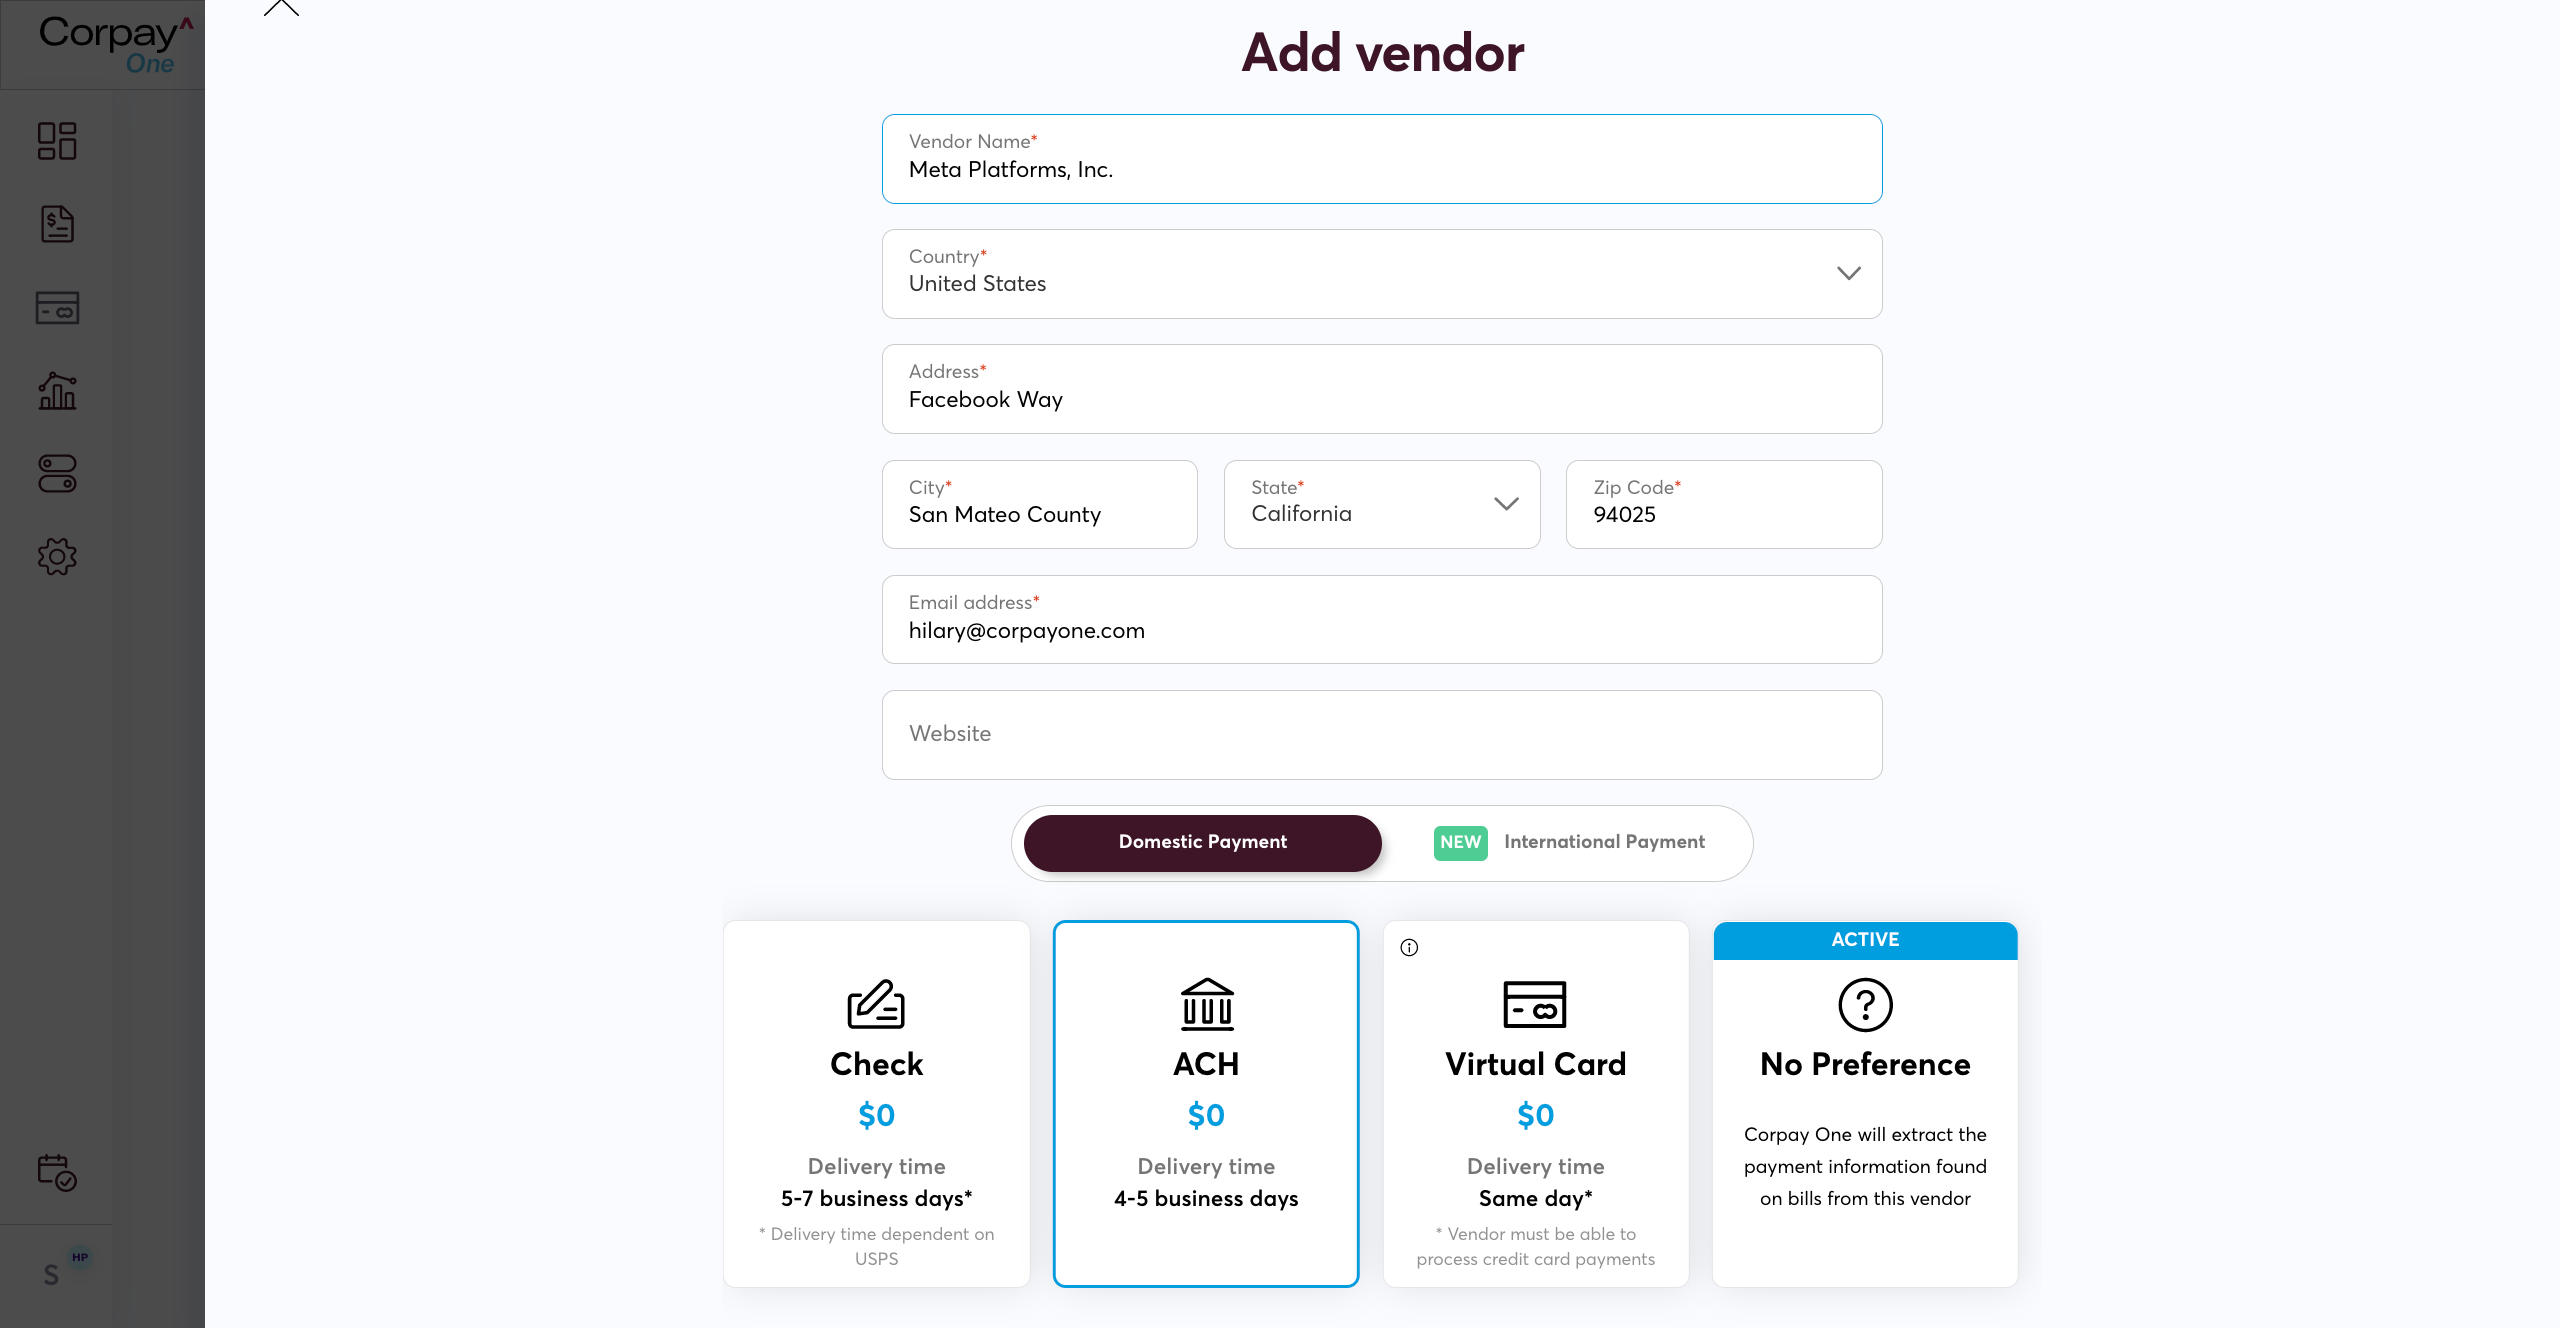This screenshot has width=2560, height=1328.
Task: Open the calendar checkmark icon in sidebar
Action: [x=57, y=1172]
